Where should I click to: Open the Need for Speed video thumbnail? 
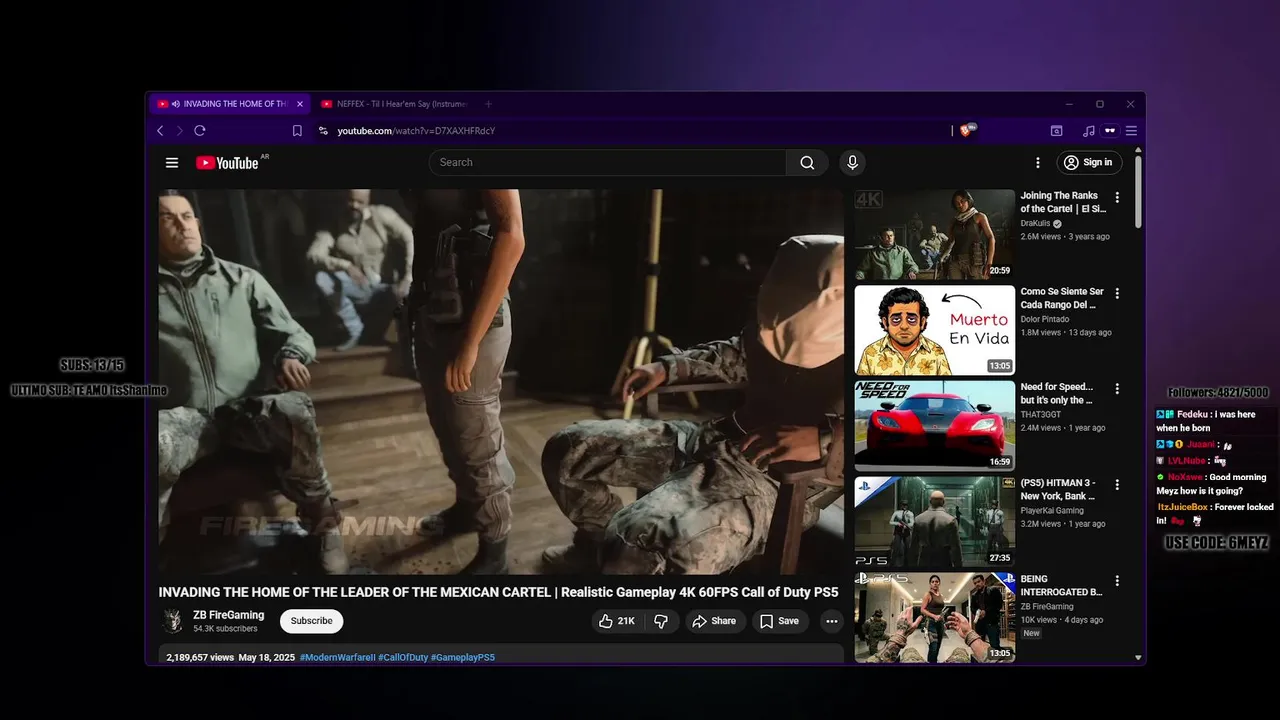(x=934, y=426)
